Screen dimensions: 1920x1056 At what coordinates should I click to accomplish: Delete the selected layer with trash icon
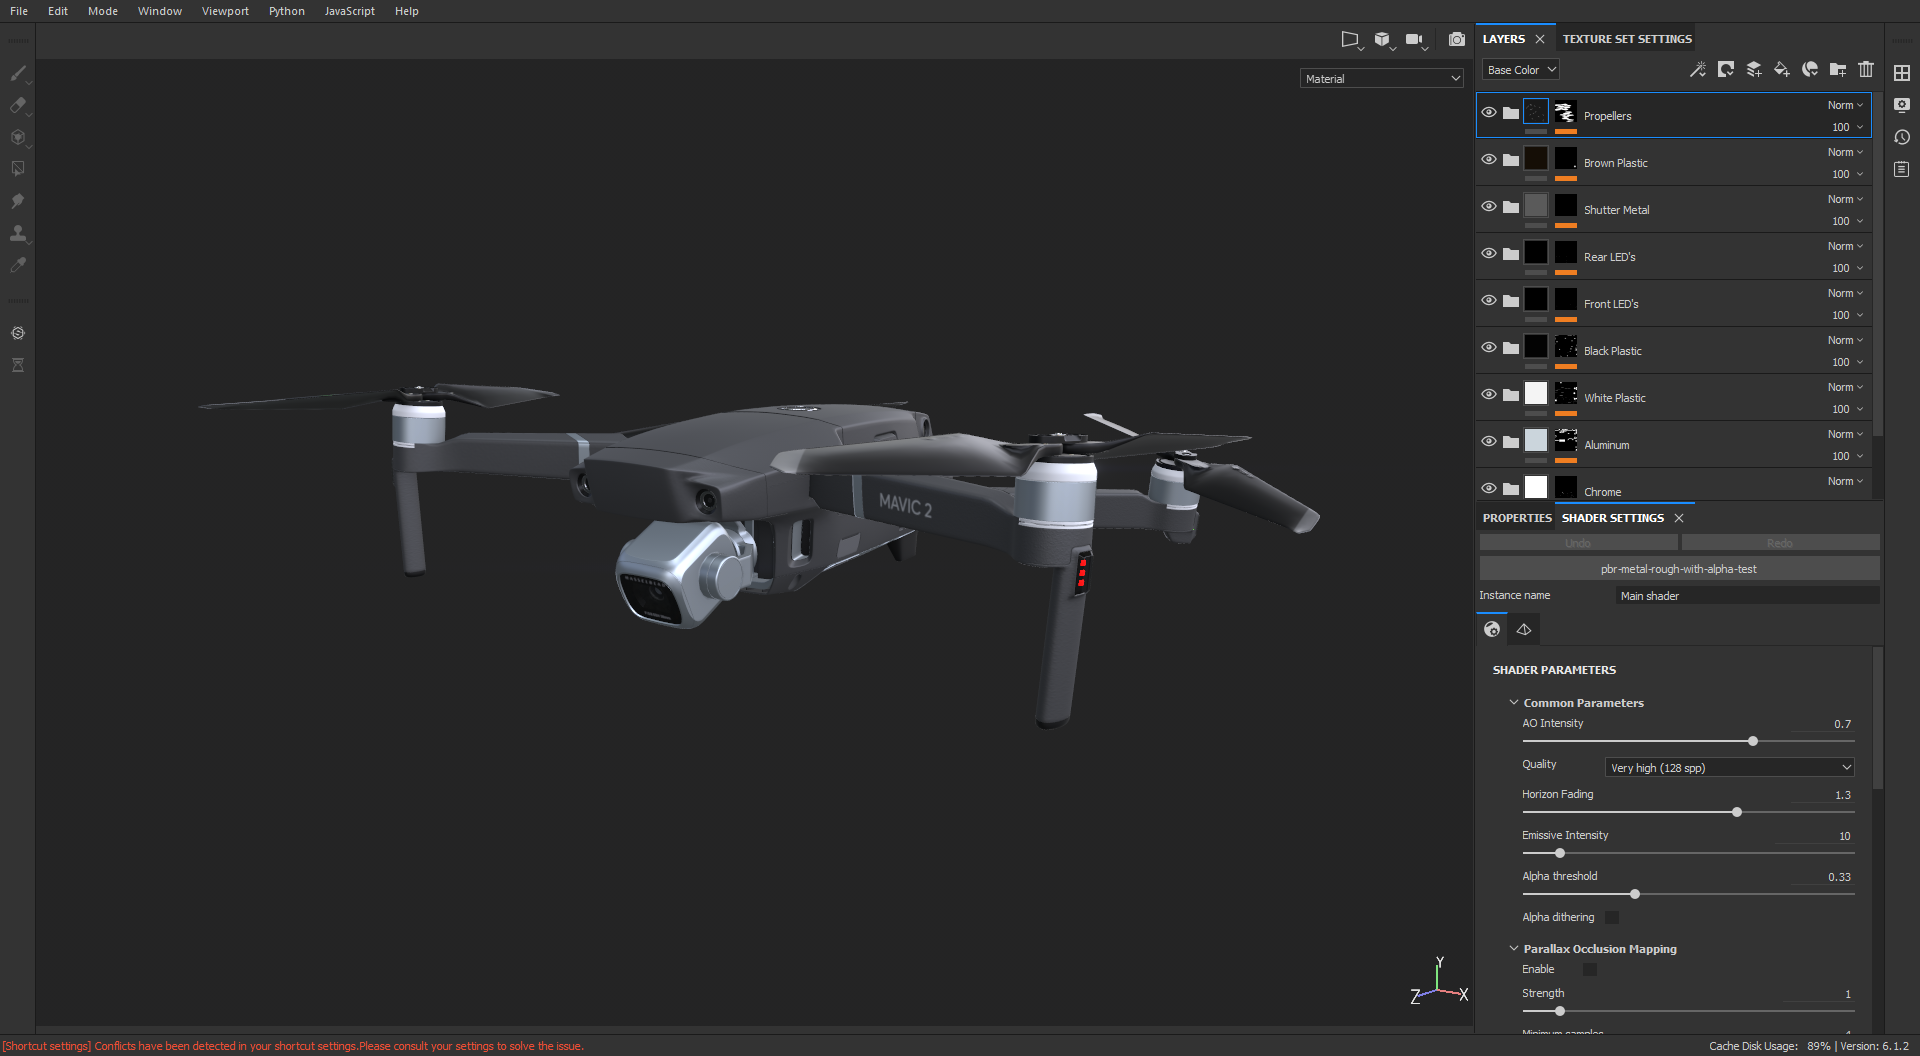click(x=1866, y=70)
